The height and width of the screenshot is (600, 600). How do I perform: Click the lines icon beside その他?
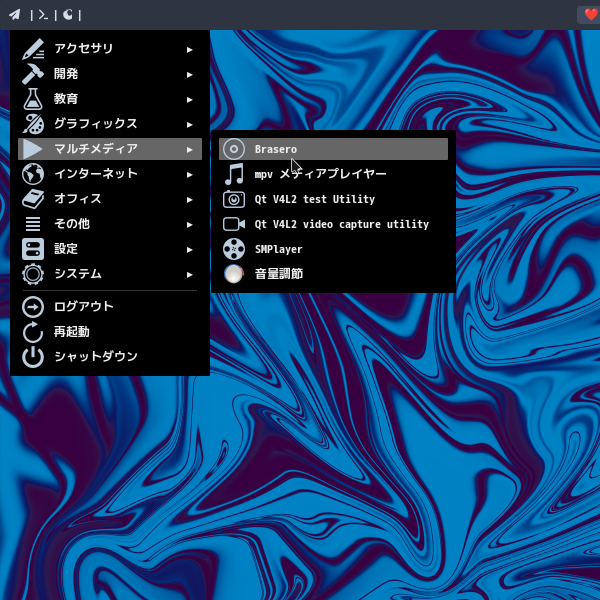[33, 224]
